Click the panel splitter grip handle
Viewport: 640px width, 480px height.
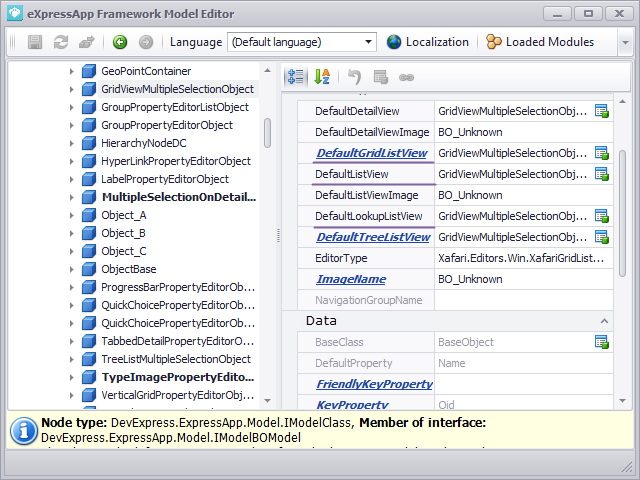tap(278, 236)
